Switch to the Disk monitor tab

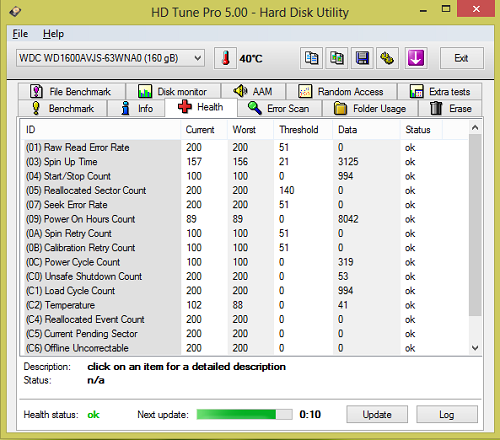[173, 91]
